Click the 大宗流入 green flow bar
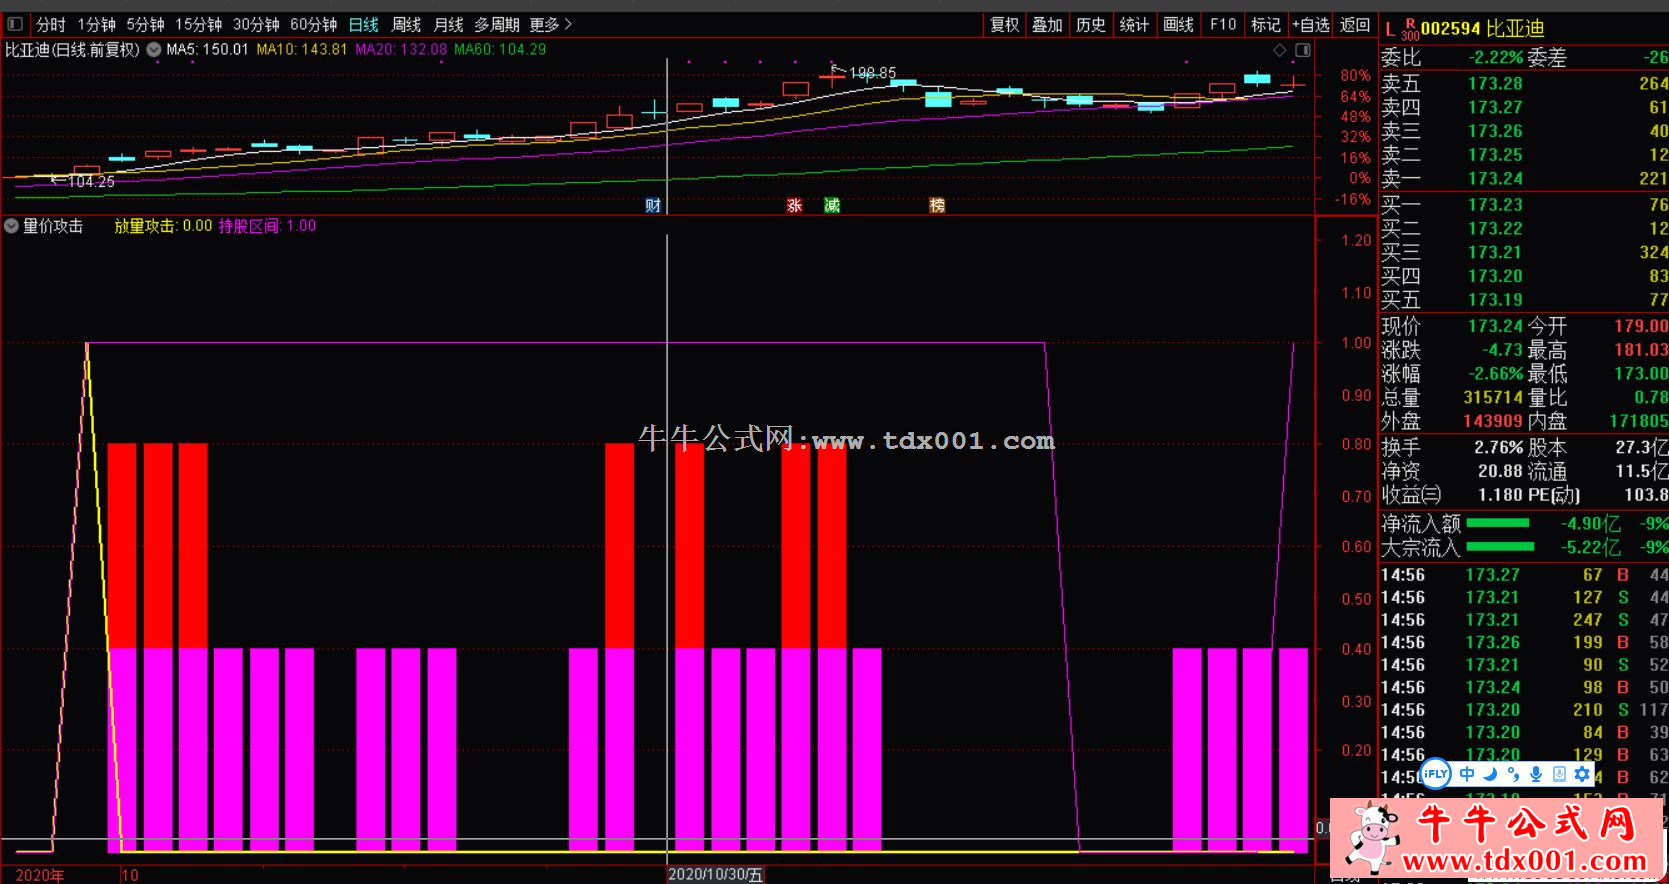 (x=1500, y=546)
